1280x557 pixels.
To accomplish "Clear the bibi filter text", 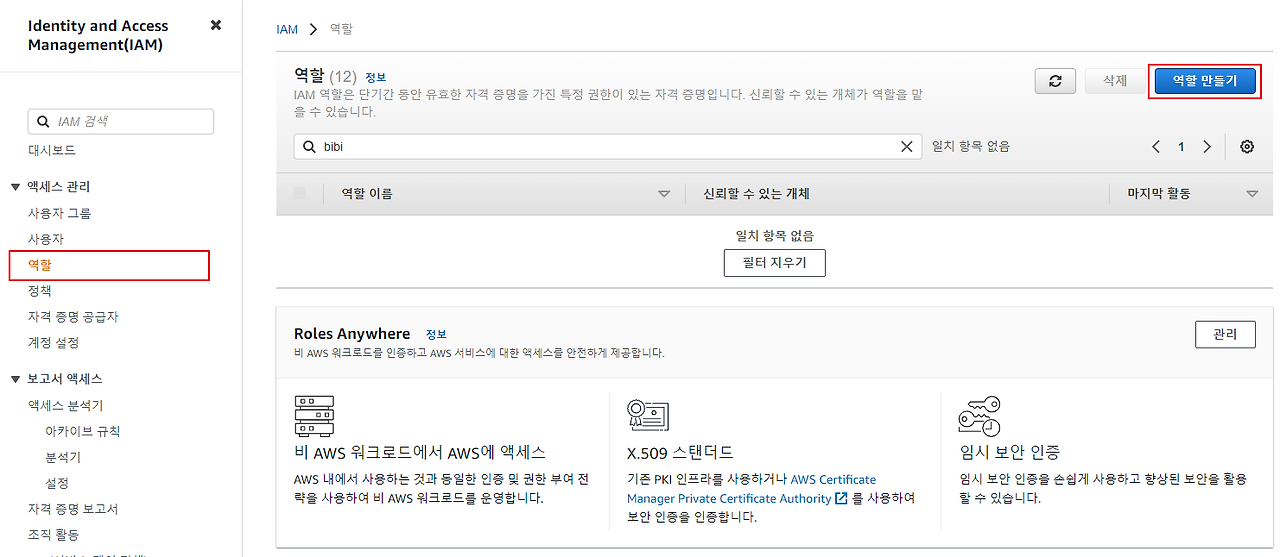I will click(906, 146).
